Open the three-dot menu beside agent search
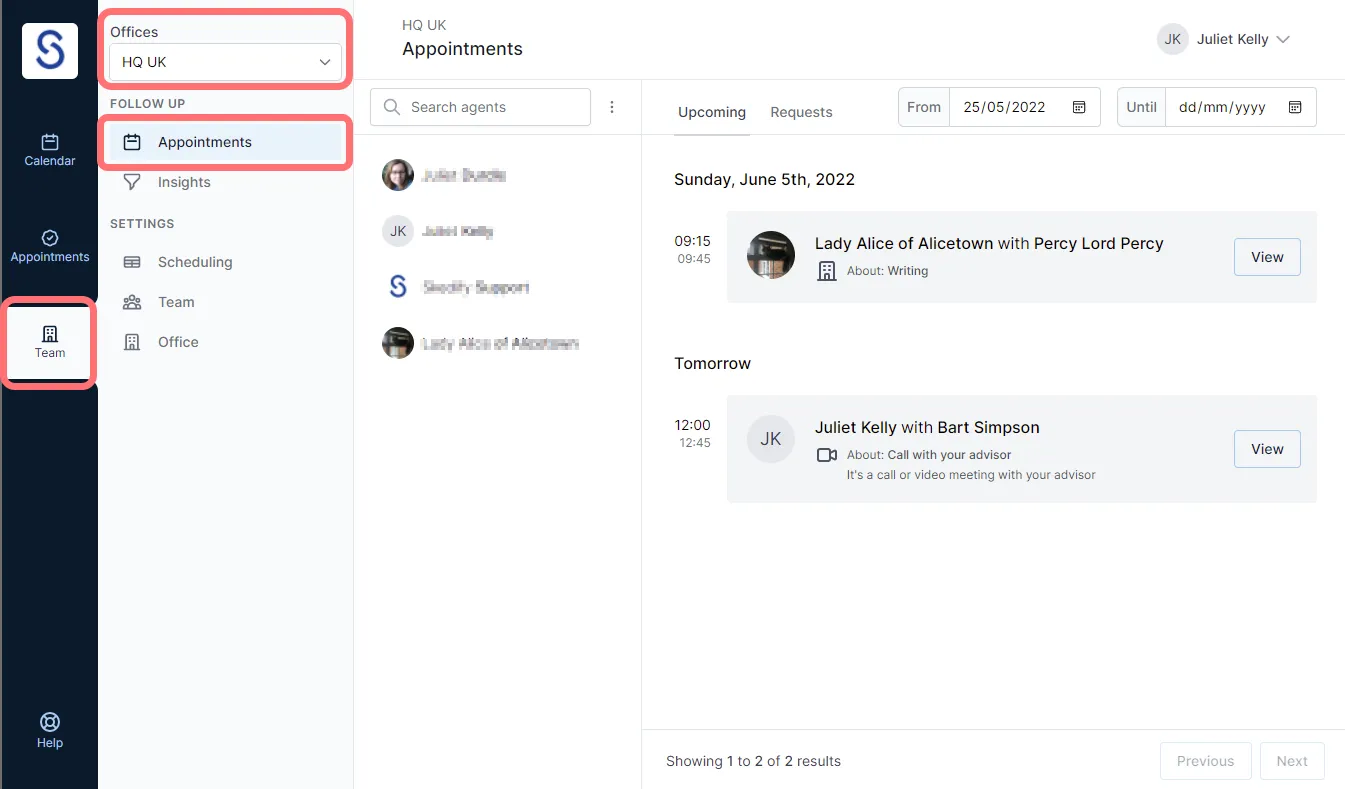 pyautogui.click(x=612, y=107)
